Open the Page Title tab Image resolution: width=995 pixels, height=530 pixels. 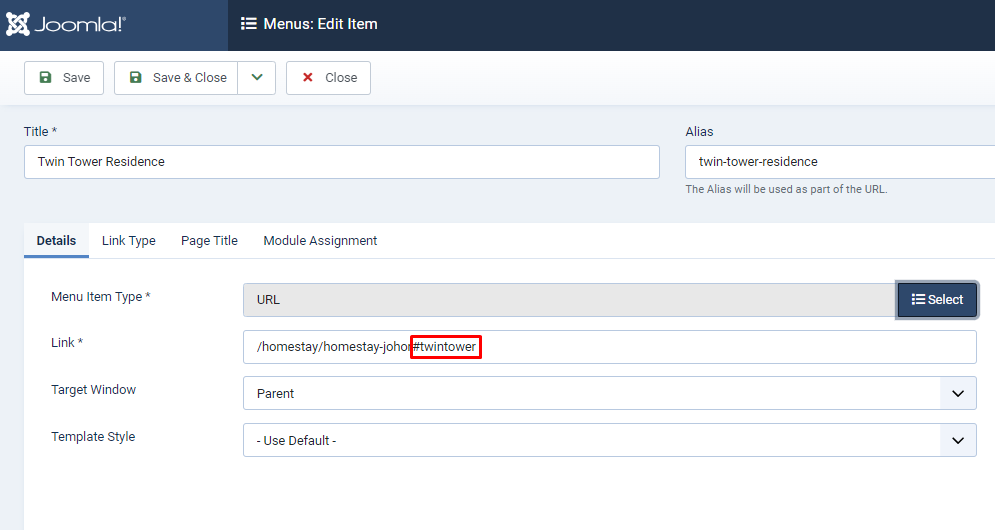[209, 241]
